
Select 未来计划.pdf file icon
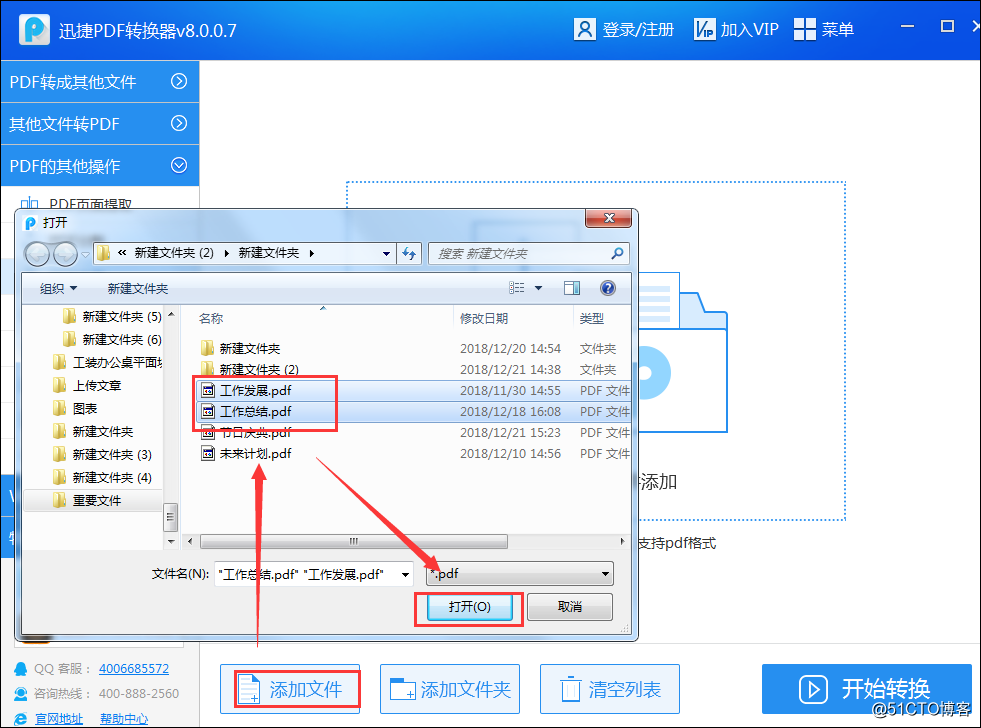click(208, 453)
